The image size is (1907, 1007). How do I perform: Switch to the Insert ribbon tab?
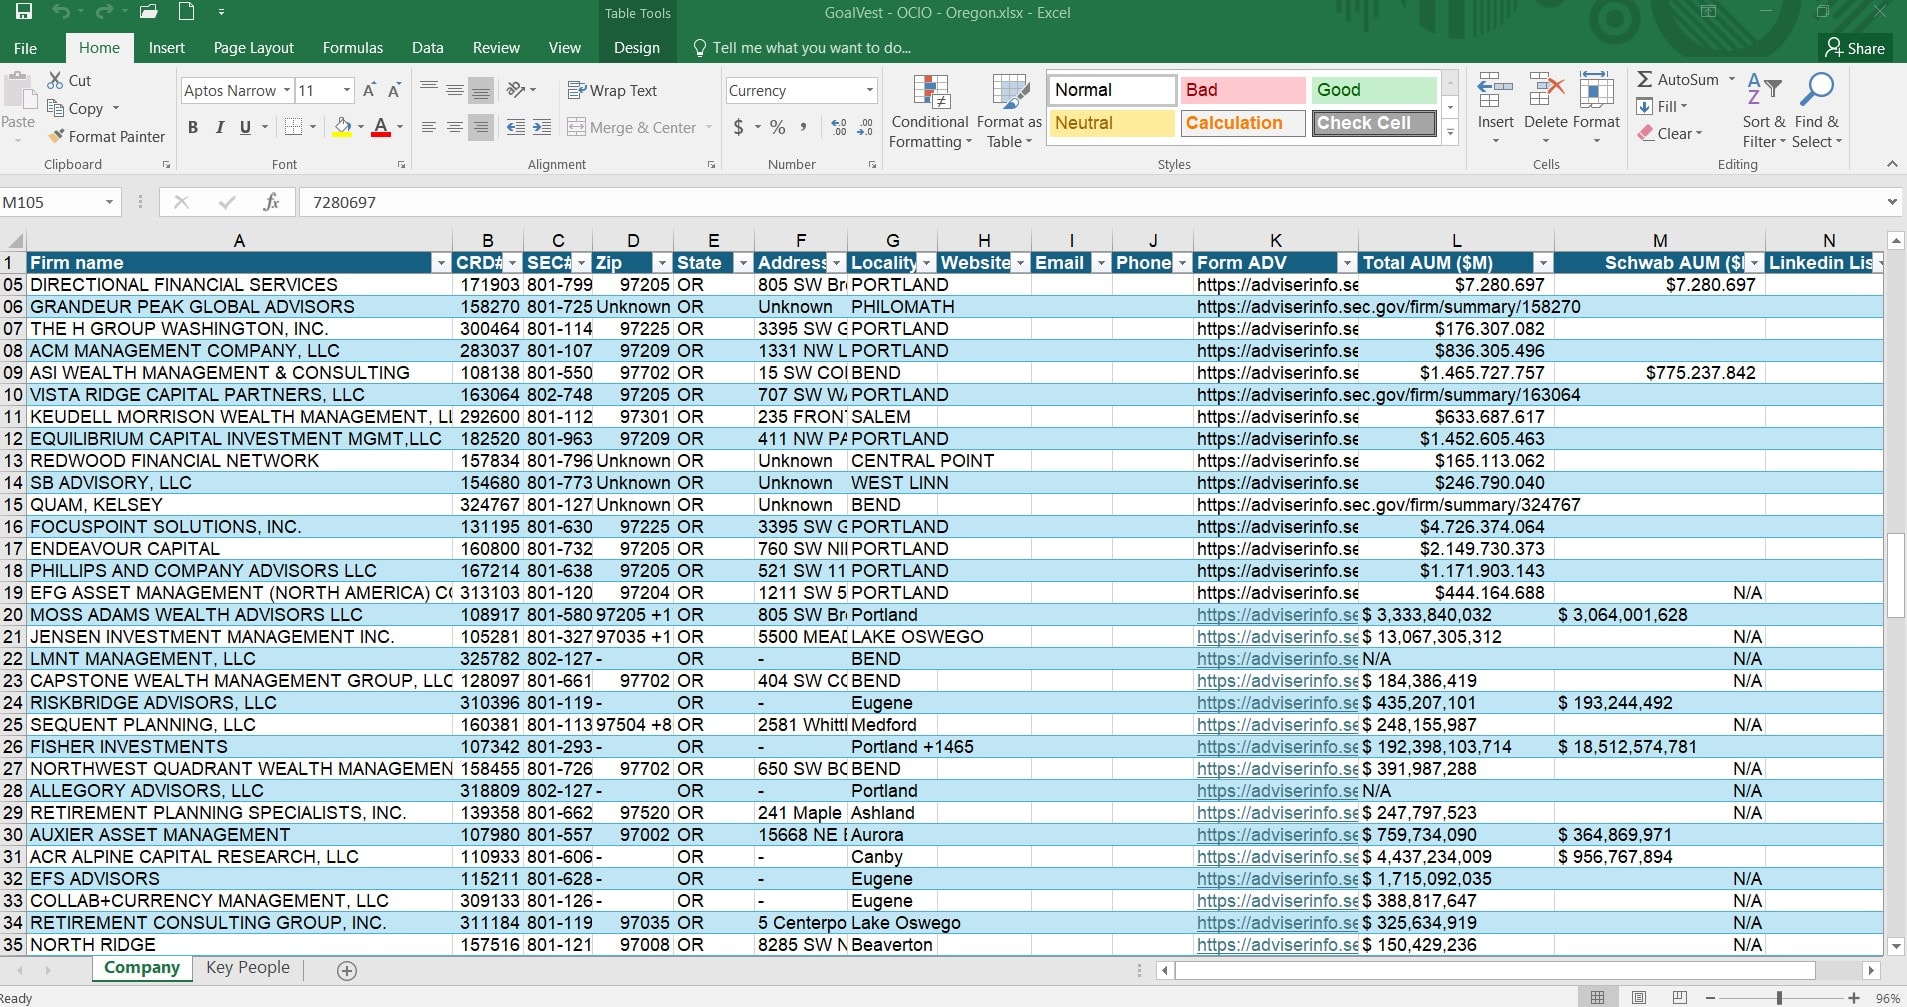click(x=167, y=48)
